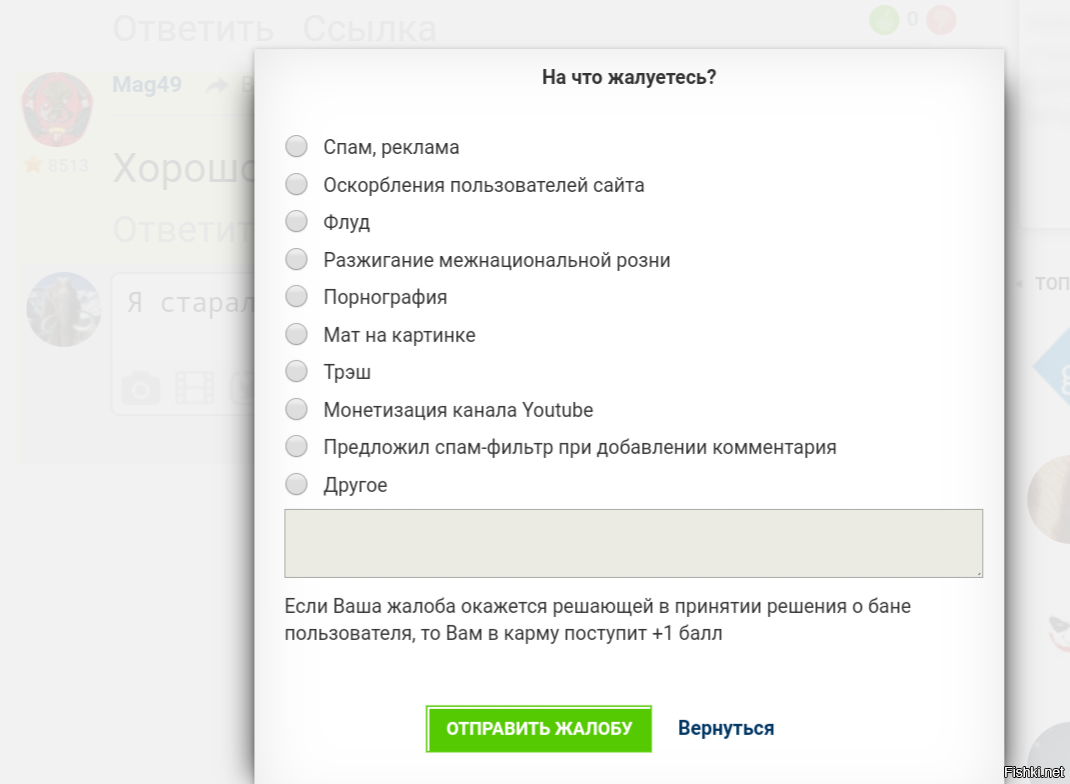Click the reply arrow icon beside Mag49

pyautogui.click(x=218, y=85)
